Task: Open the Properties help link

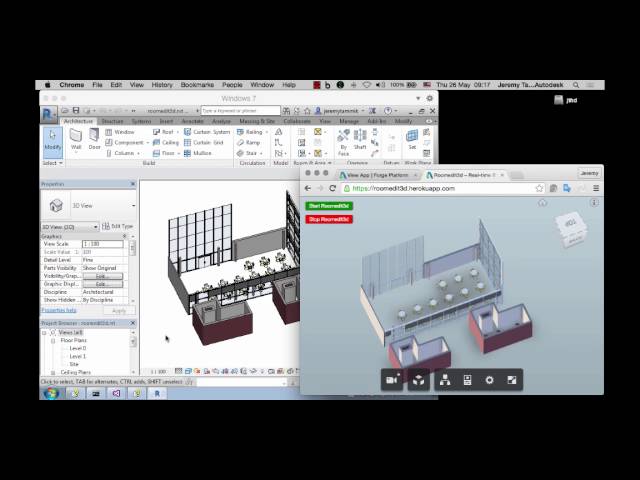Action: tap(59, 310)
